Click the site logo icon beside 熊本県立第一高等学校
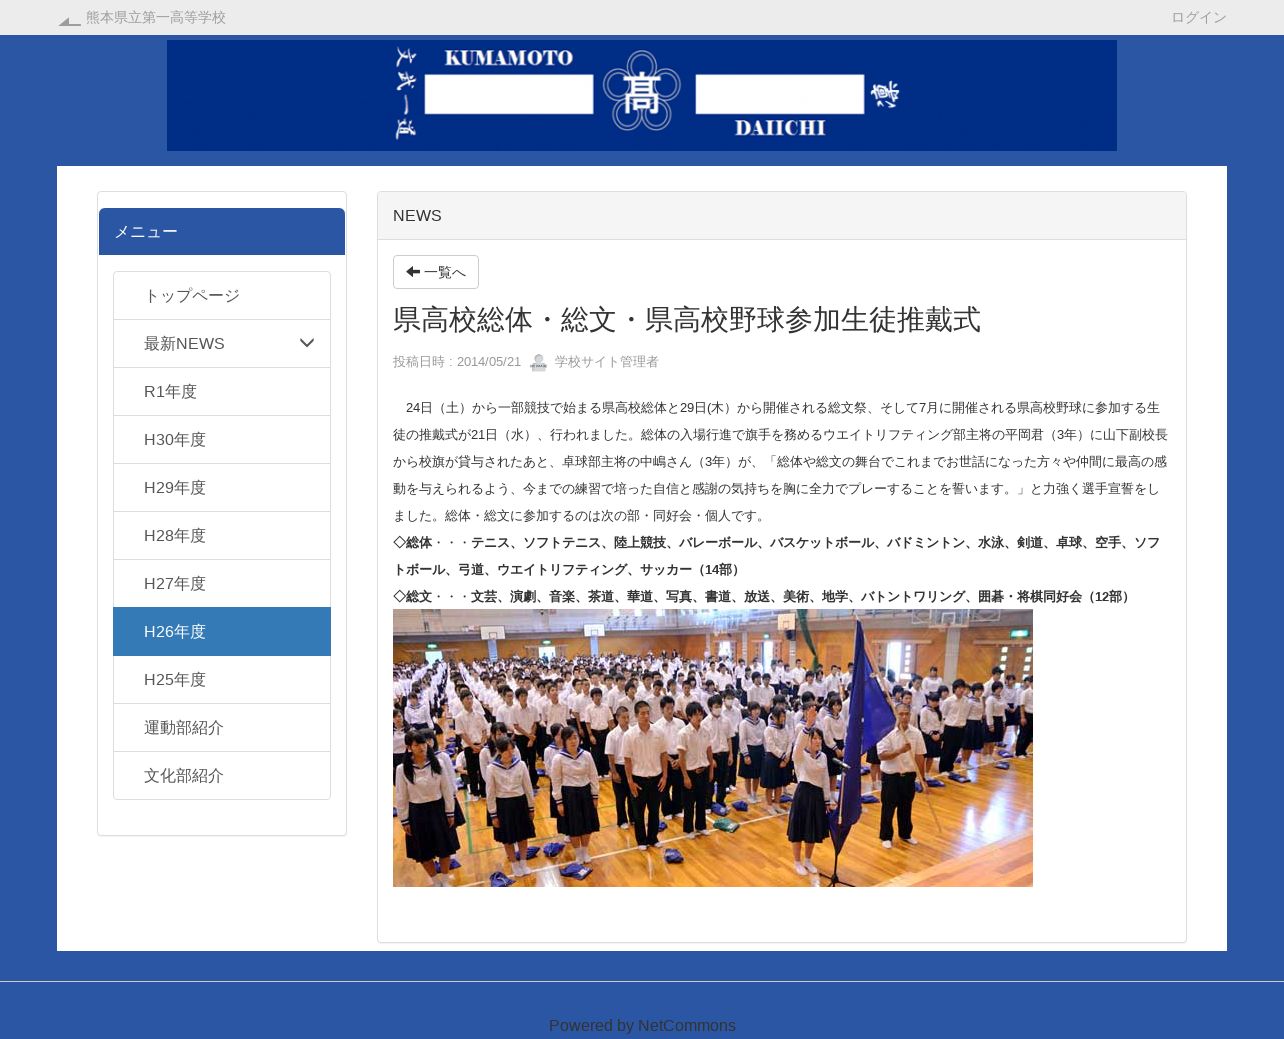 pyautogui.click(x=69, y=18)
